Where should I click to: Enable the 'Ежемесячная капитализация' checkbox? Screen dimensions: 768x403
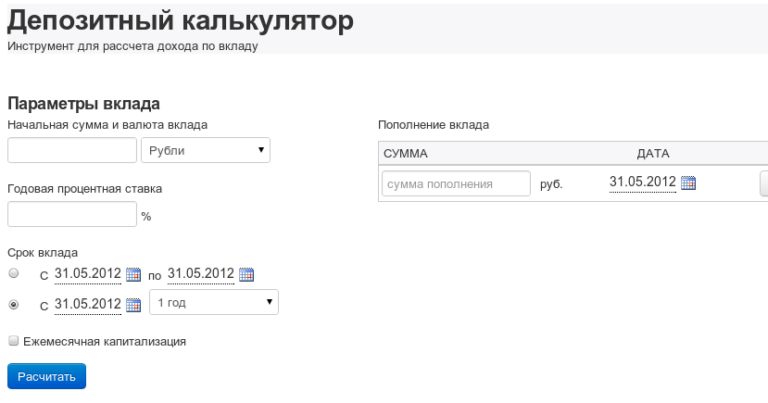13,341
